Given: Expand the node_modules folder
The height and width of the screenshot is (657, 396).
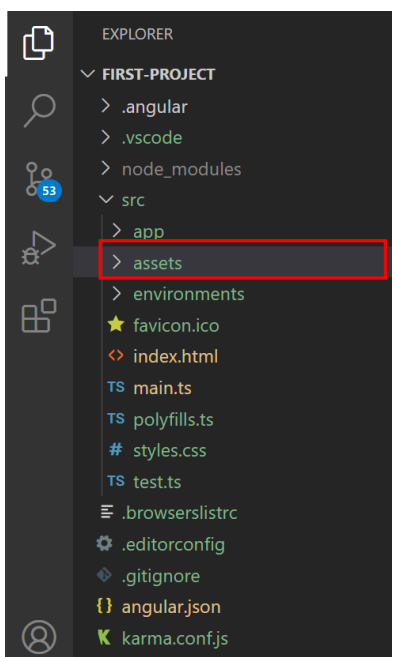Looking at the screenshot, I should (233, 169).
